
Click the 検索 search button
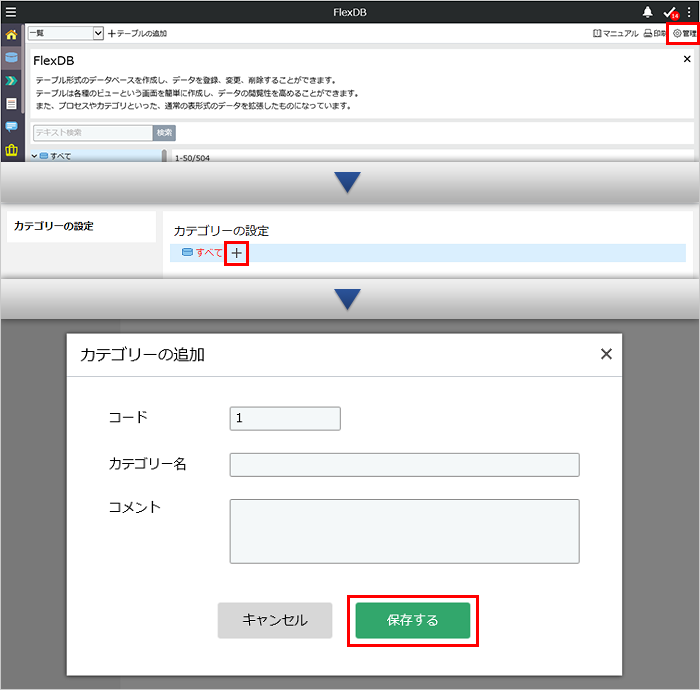tap(164, 133)
